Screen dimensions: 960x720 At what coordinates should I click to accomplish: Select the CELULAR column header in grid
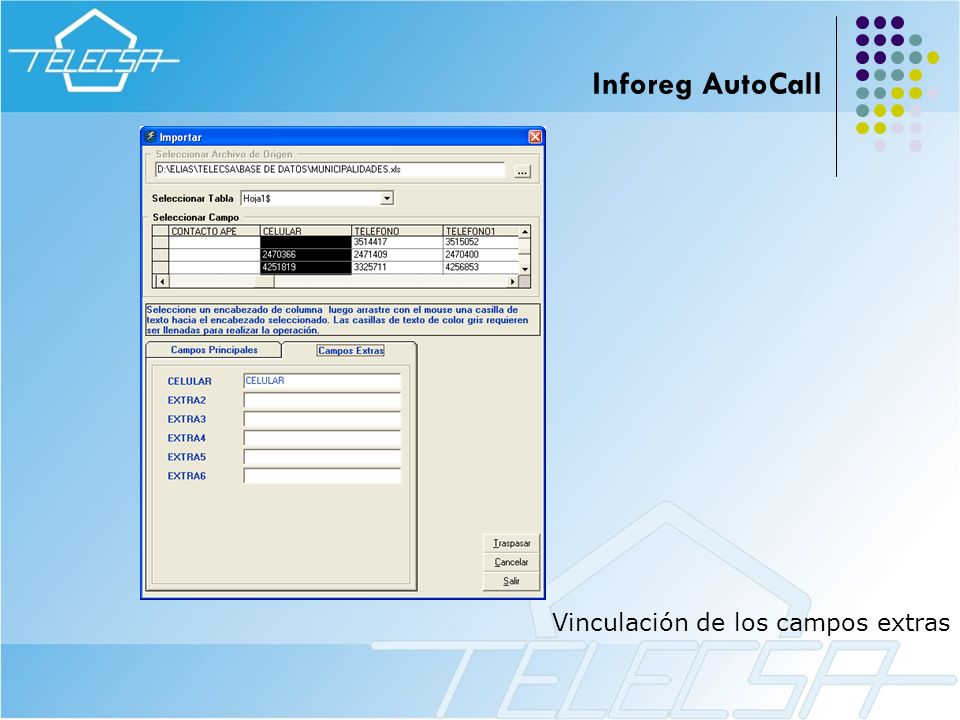tap(306, 231)
